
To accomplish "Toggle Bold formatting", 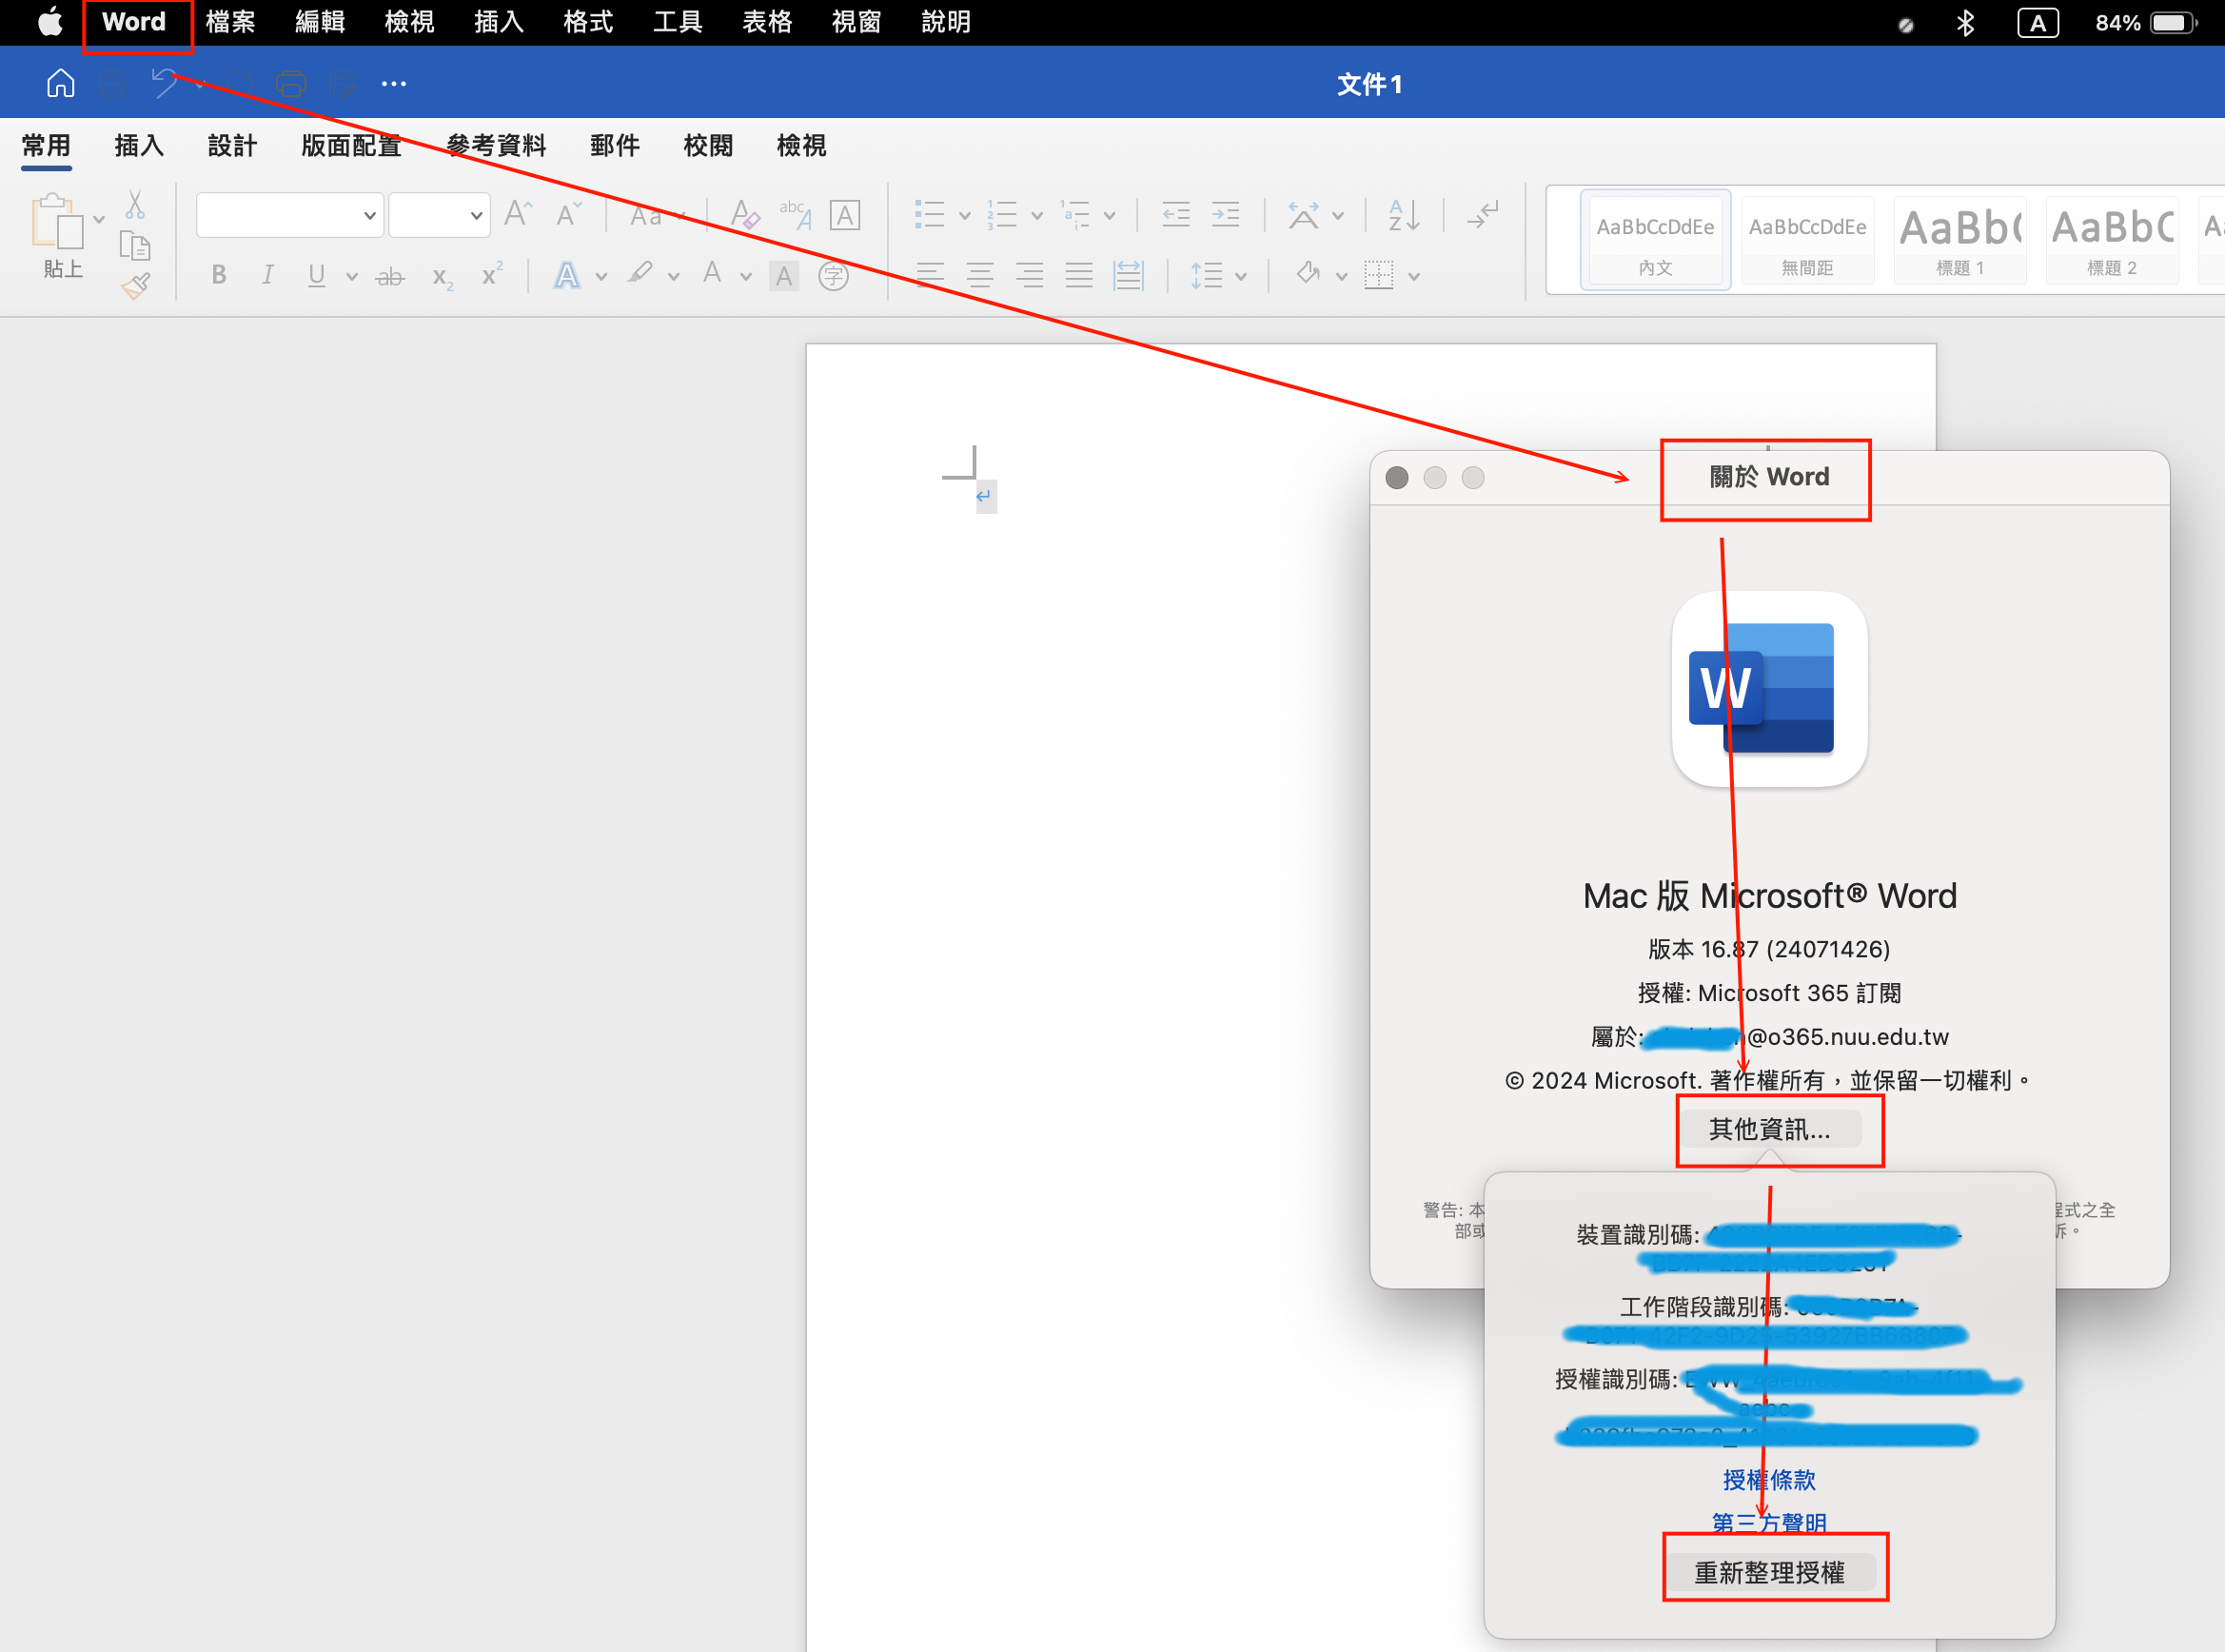I will (219, 275).
